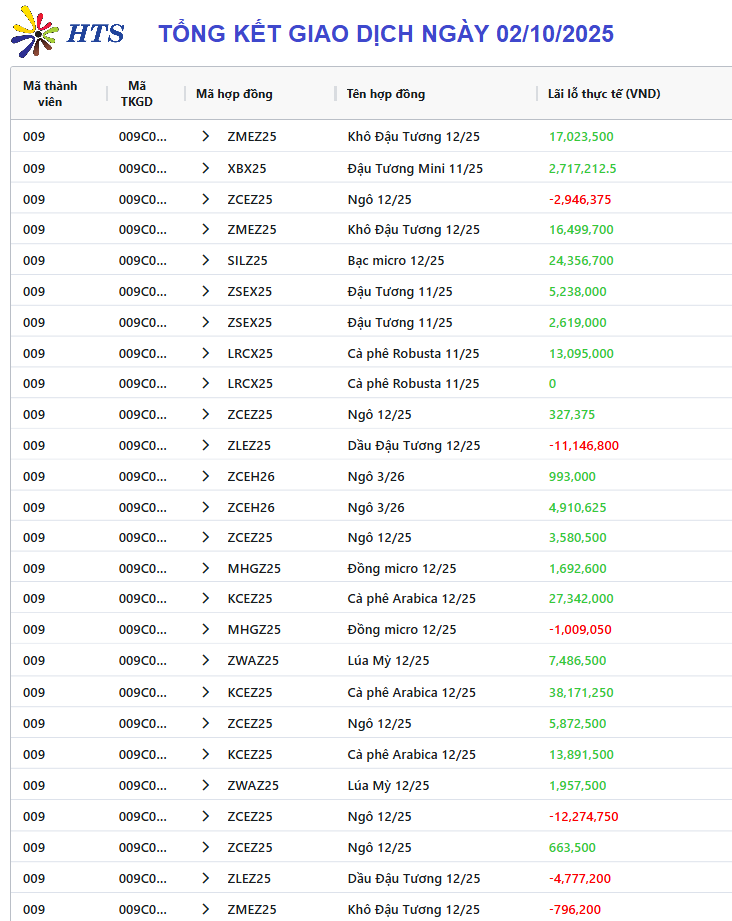Image resolution: width=732 pixels, height=921 pixels.
Task: Sort by Lãi lỗ thực tế (VND) header
Action: [604, 94]
